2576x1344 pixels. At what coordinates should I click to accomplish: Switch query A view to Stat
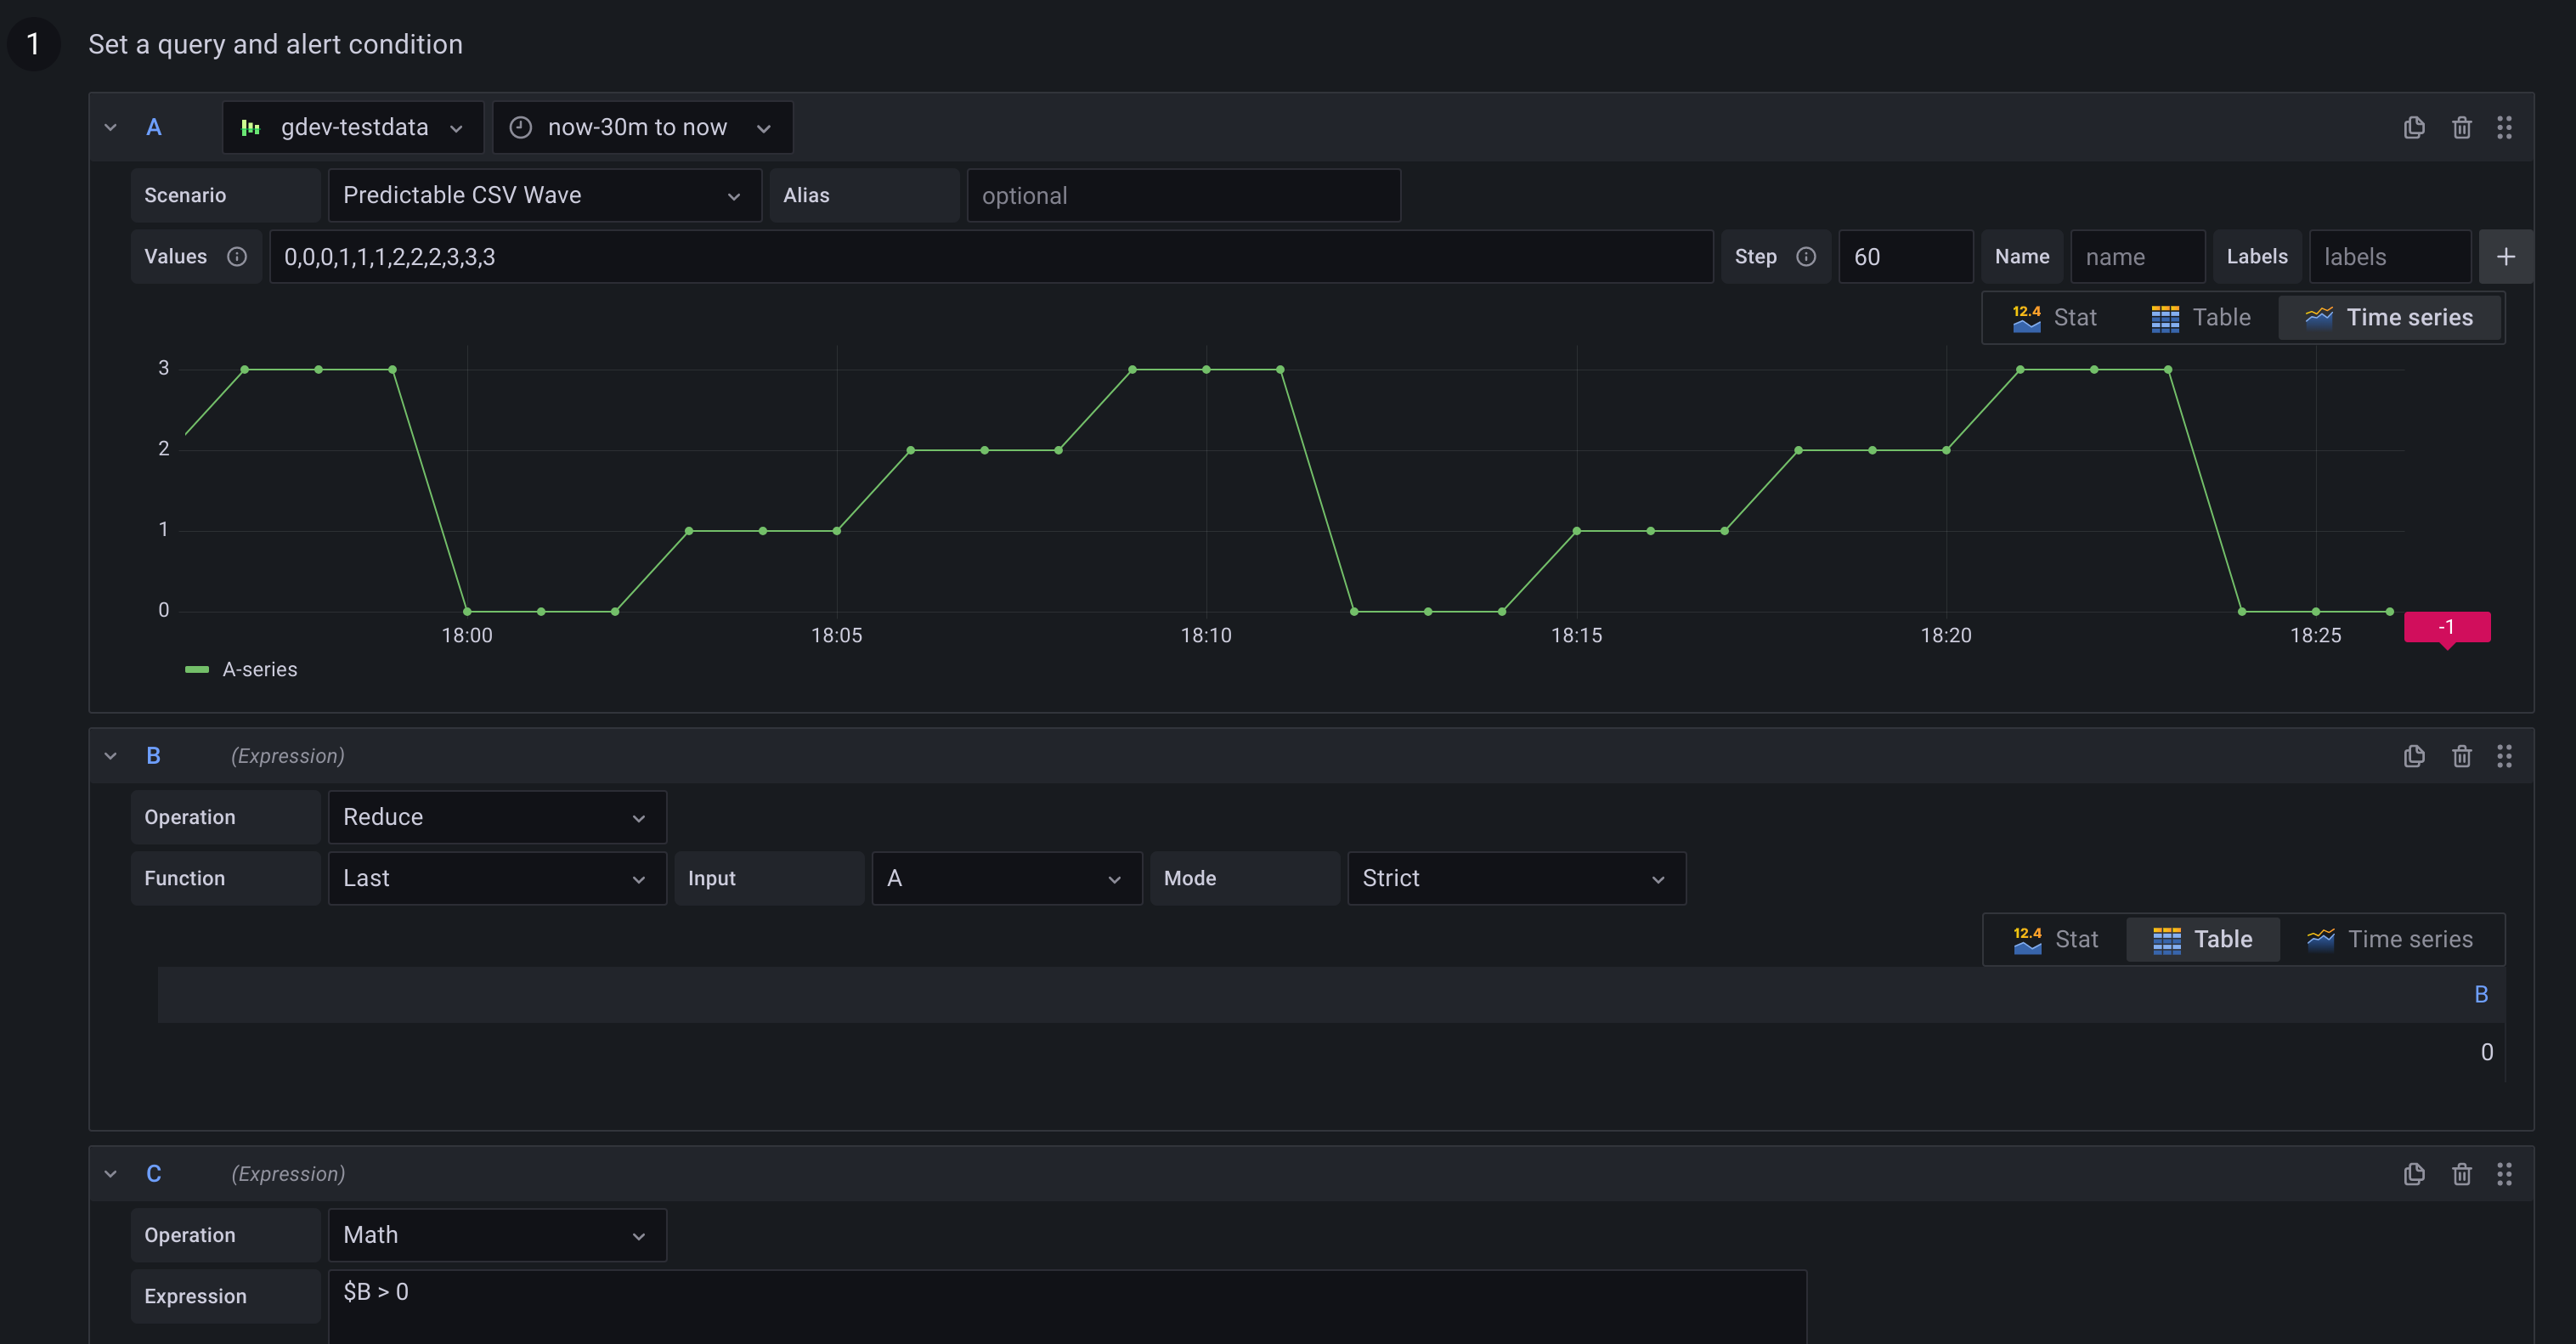point(2055,318)
